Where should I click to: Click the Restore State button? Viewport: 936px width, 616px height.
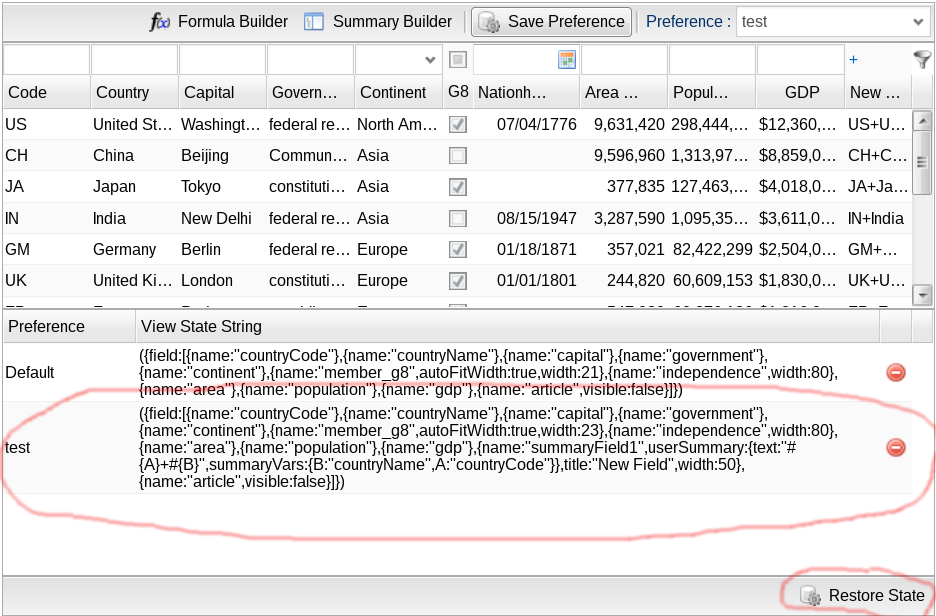click(863, 595)
